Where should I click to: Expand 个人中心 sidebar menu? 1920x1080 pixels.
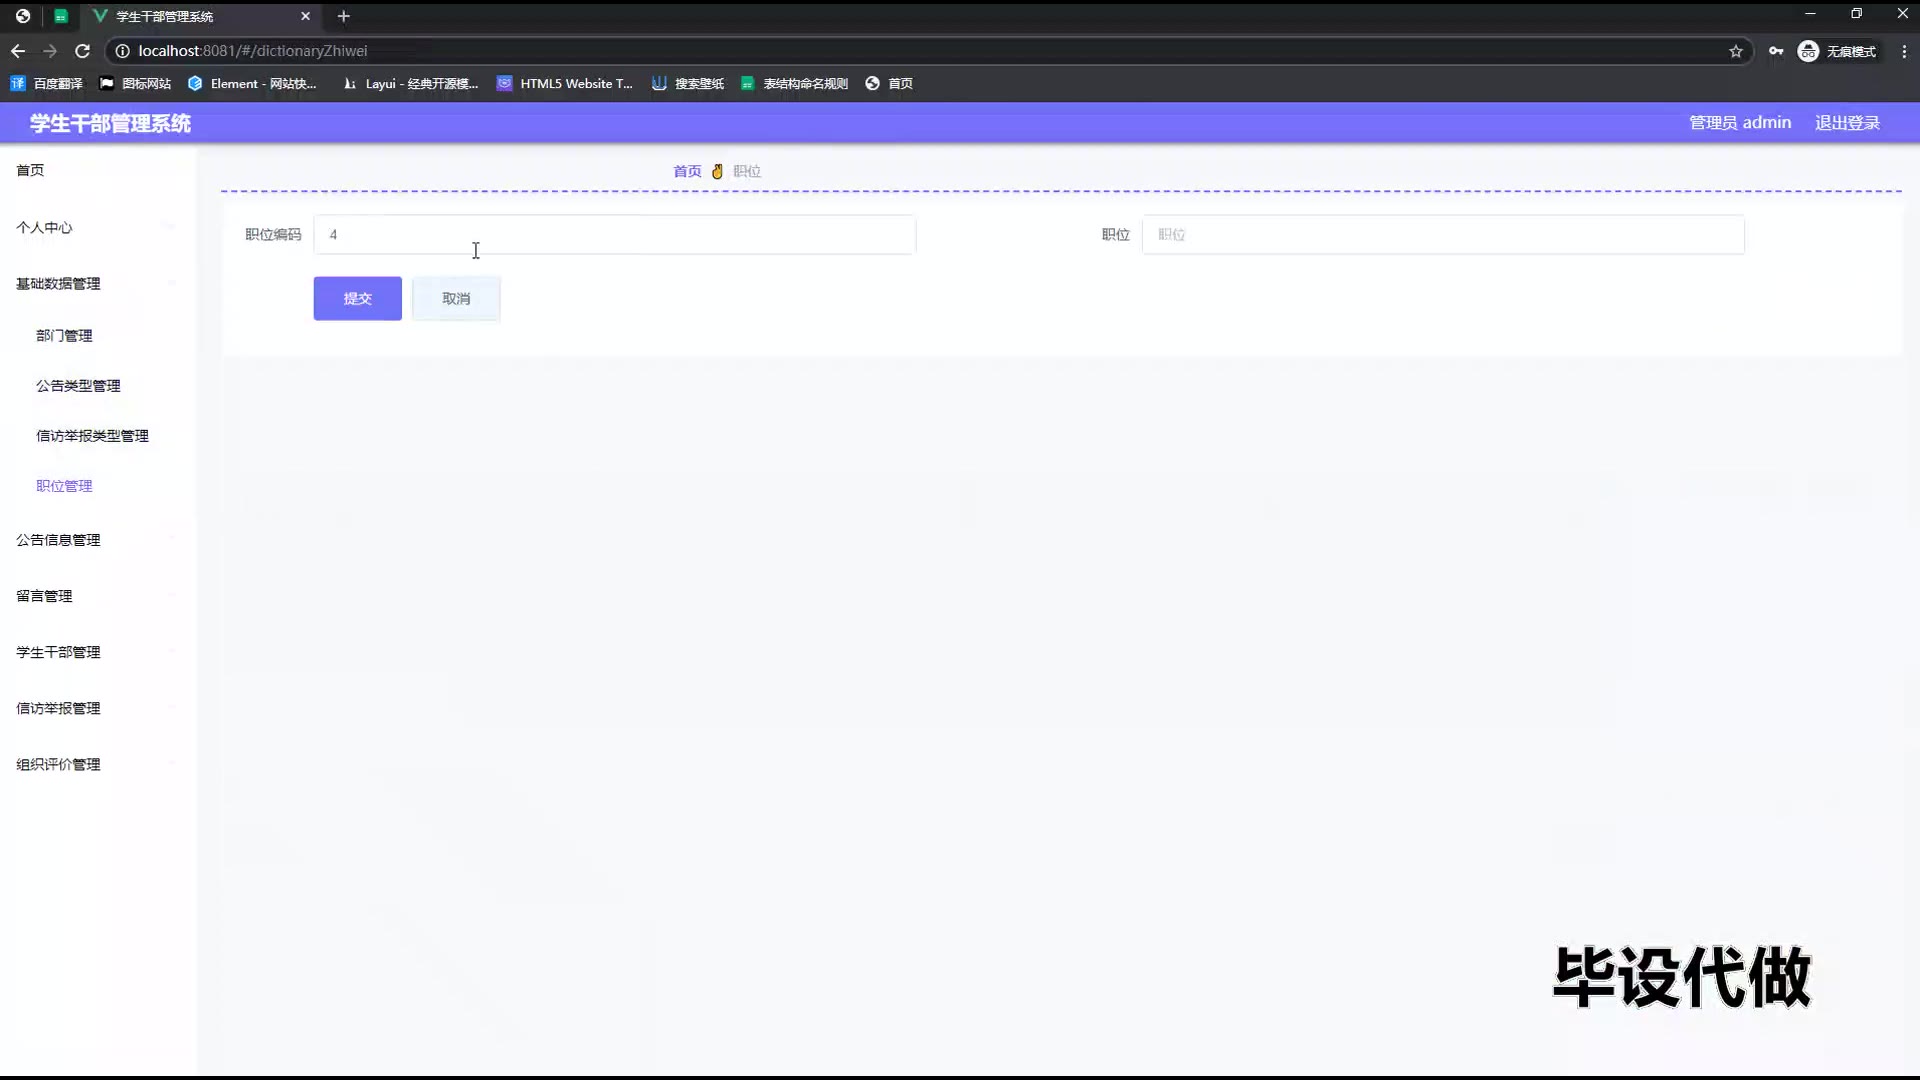[x=44, y=228]
